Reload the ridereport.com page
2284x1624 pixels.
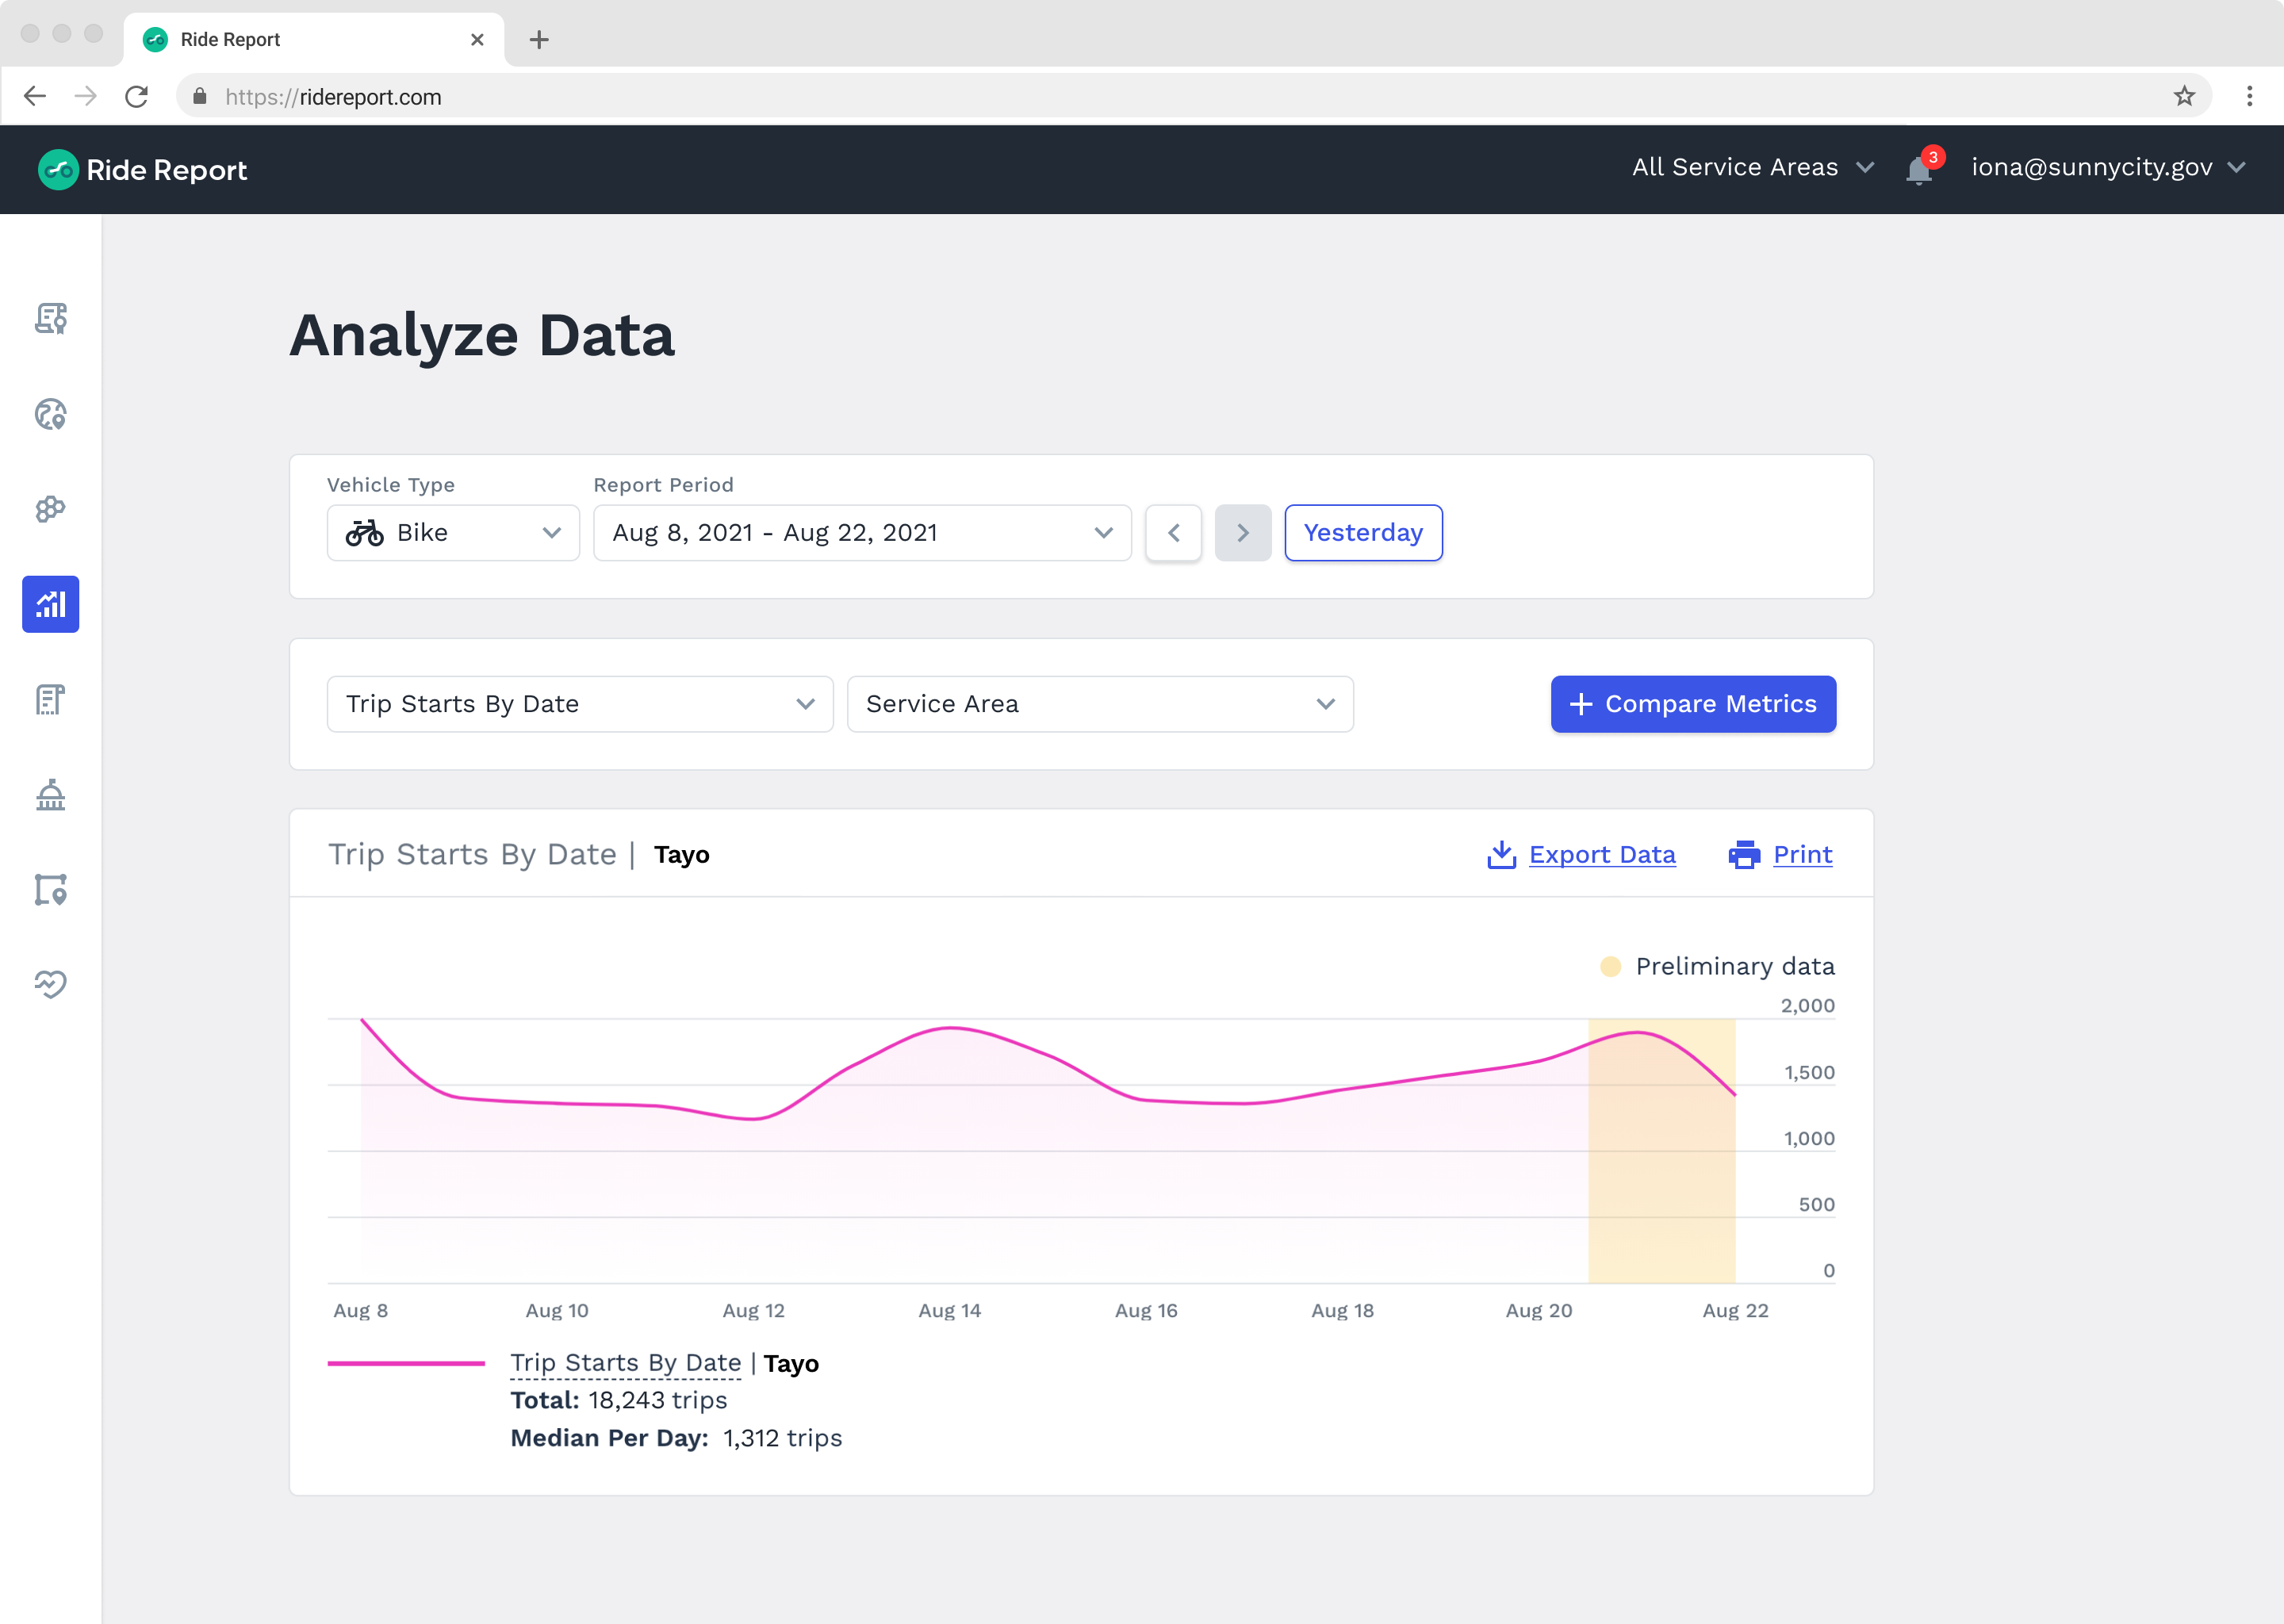pyautogui.click(x=137, y=96)
